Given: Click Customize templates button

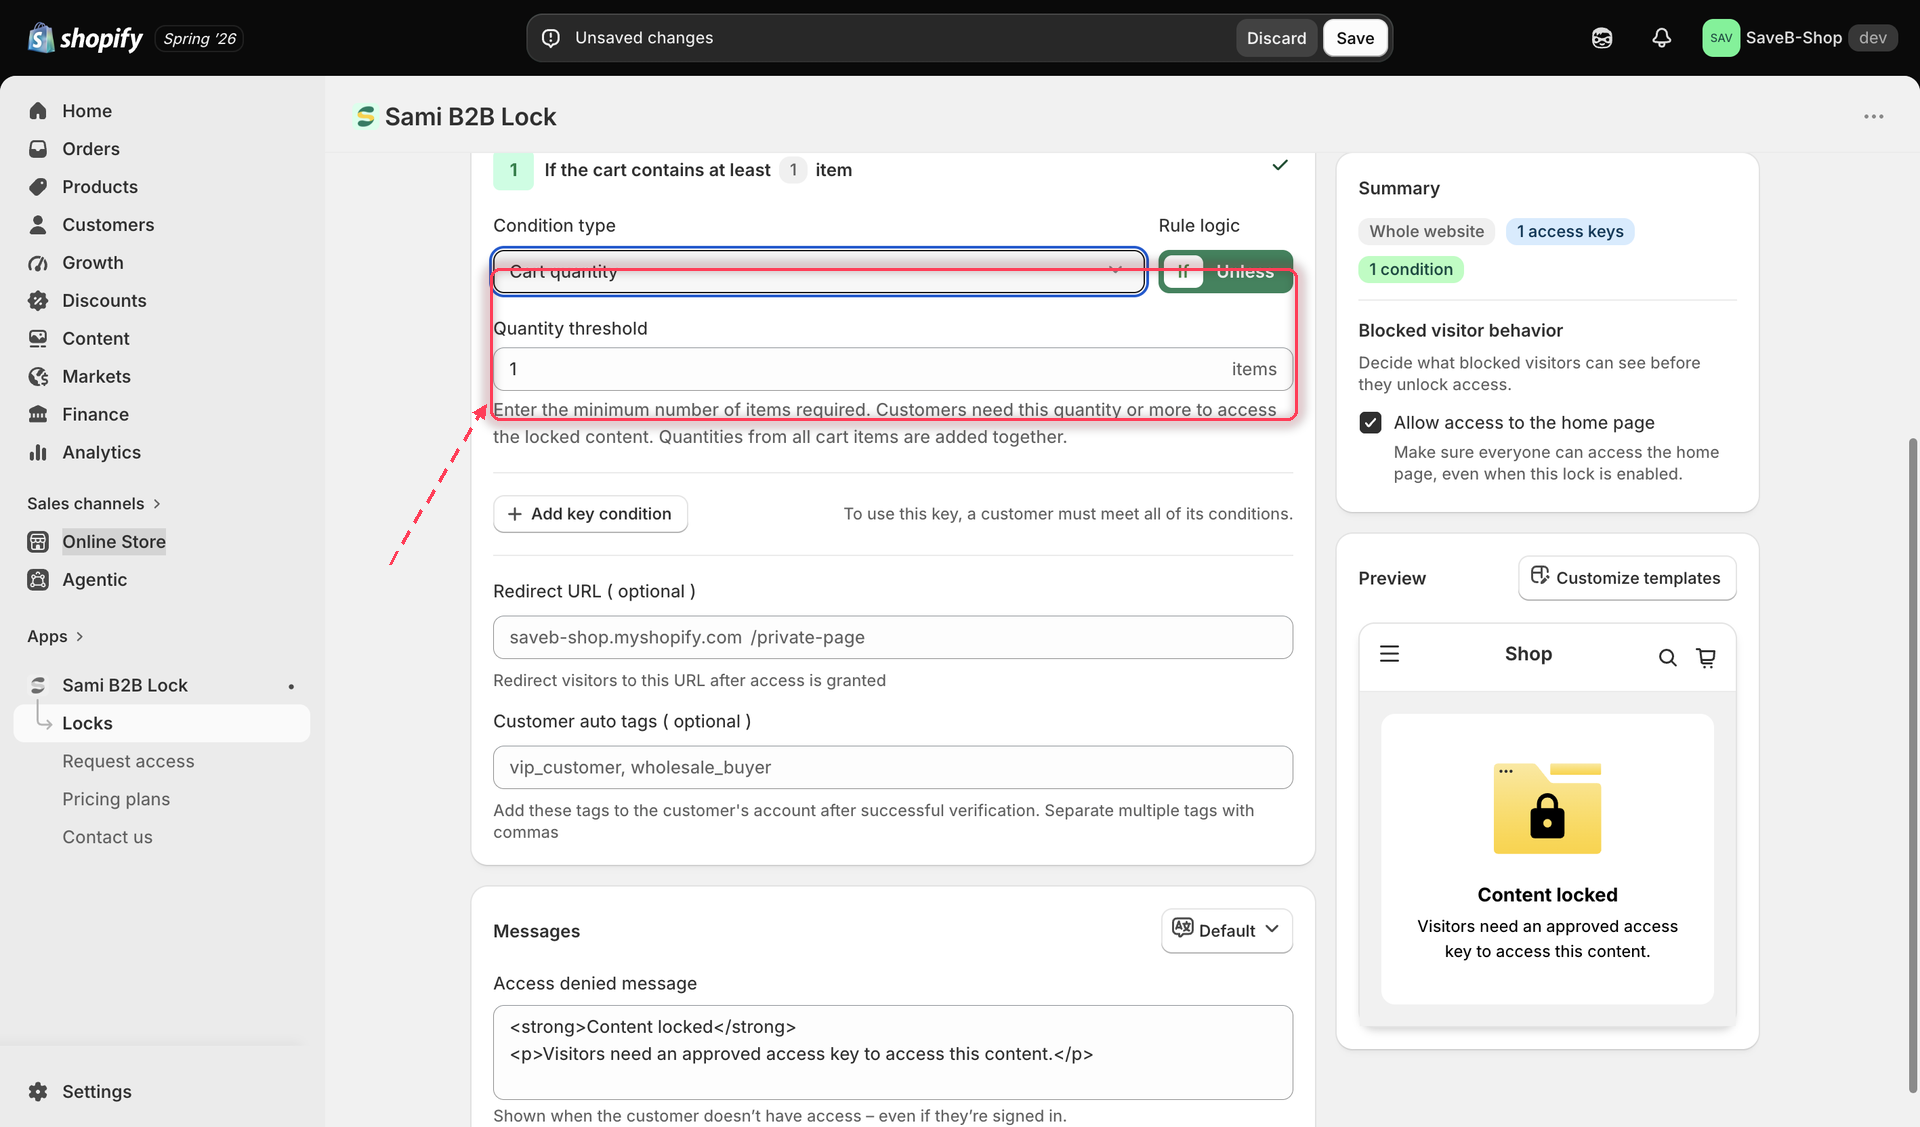Looking at the screenshot, I should 1626,578.
